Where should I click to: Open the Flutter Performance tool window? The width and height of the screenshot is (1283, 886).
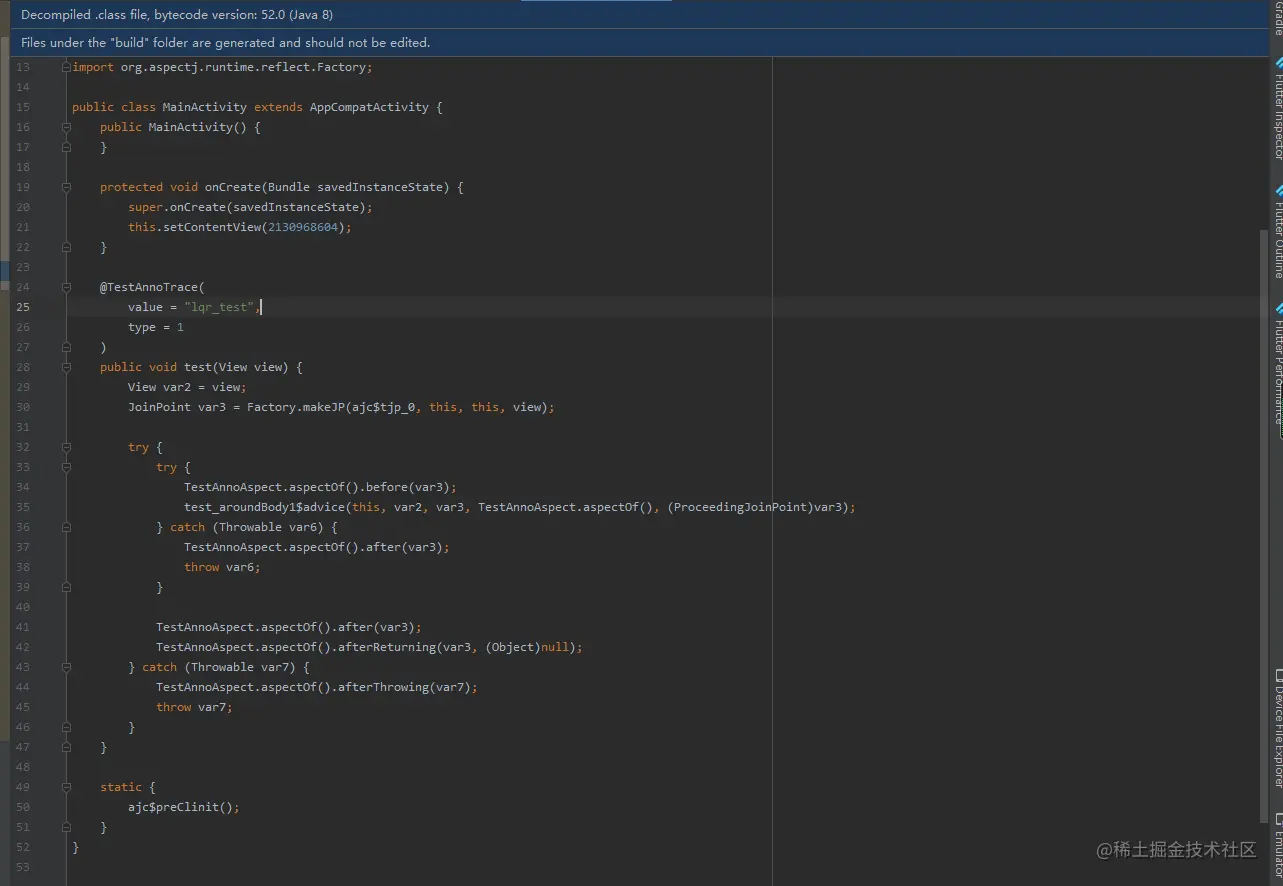click(x=1277, y=364)
